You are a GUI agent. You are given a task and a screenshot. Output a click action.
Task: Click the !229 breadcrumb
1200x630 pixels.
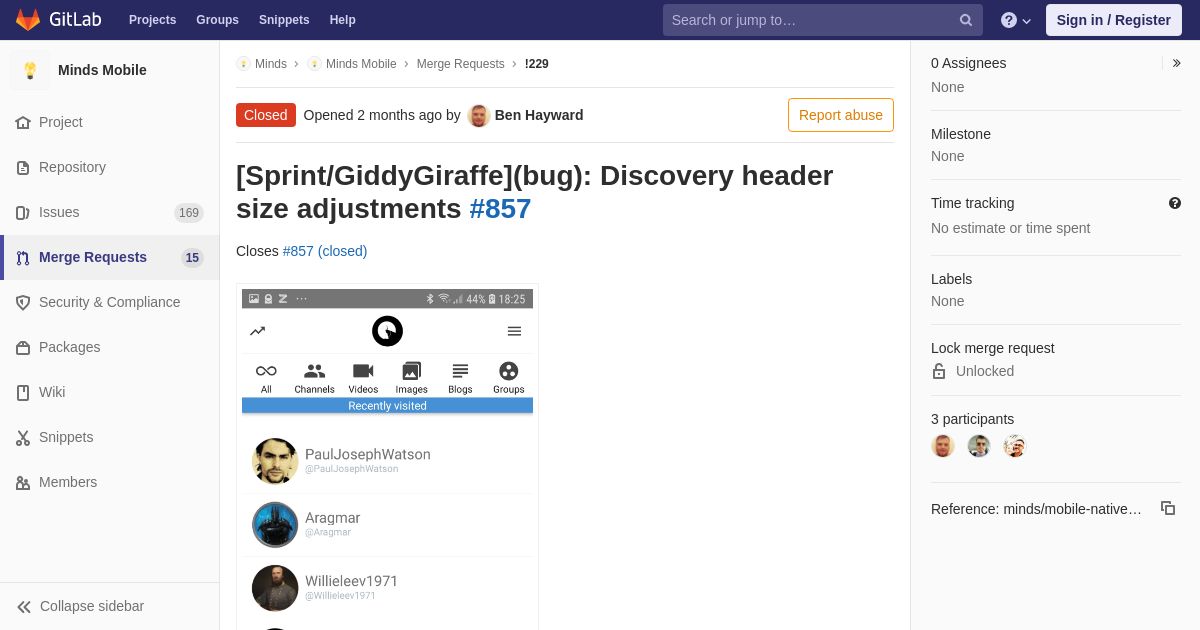point(537,64)
